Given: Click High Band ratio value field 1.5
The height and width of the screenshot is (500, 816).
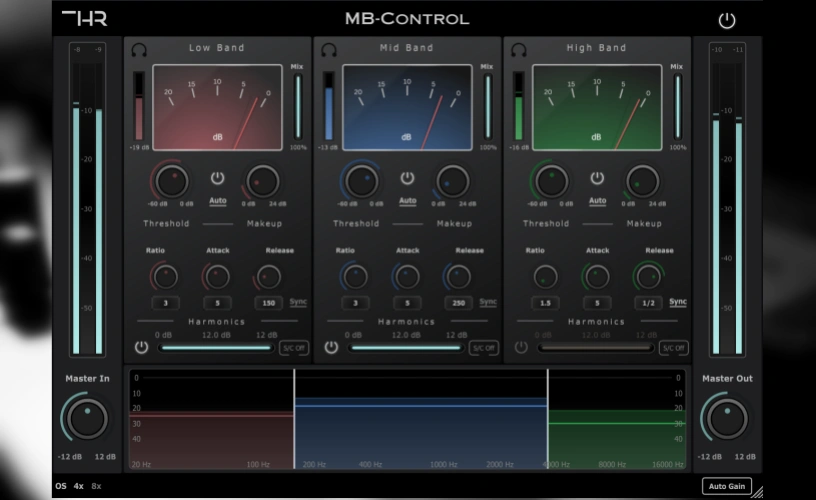Looking at the screenshot, I should [545, 303].
